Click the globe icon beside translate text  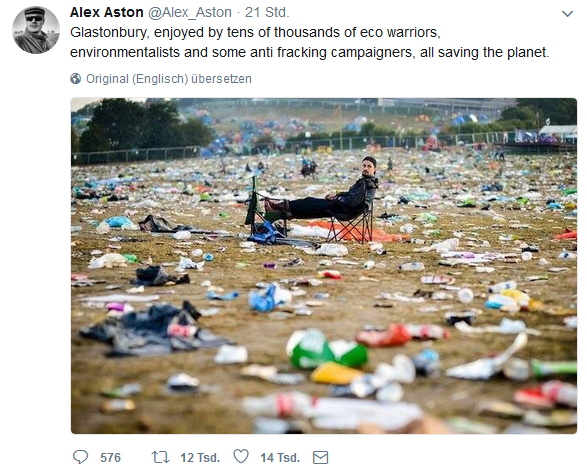pyautogui.click(x=76, y=79)
